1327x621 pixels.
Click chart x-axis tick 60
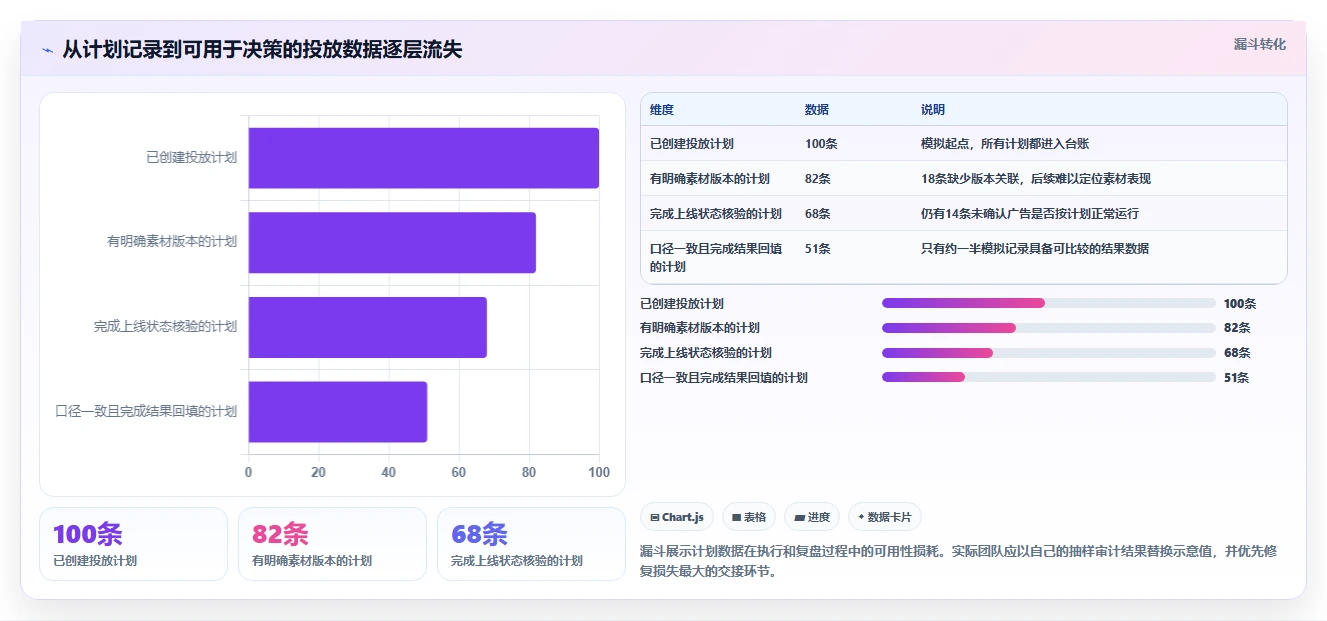(459, 473)
